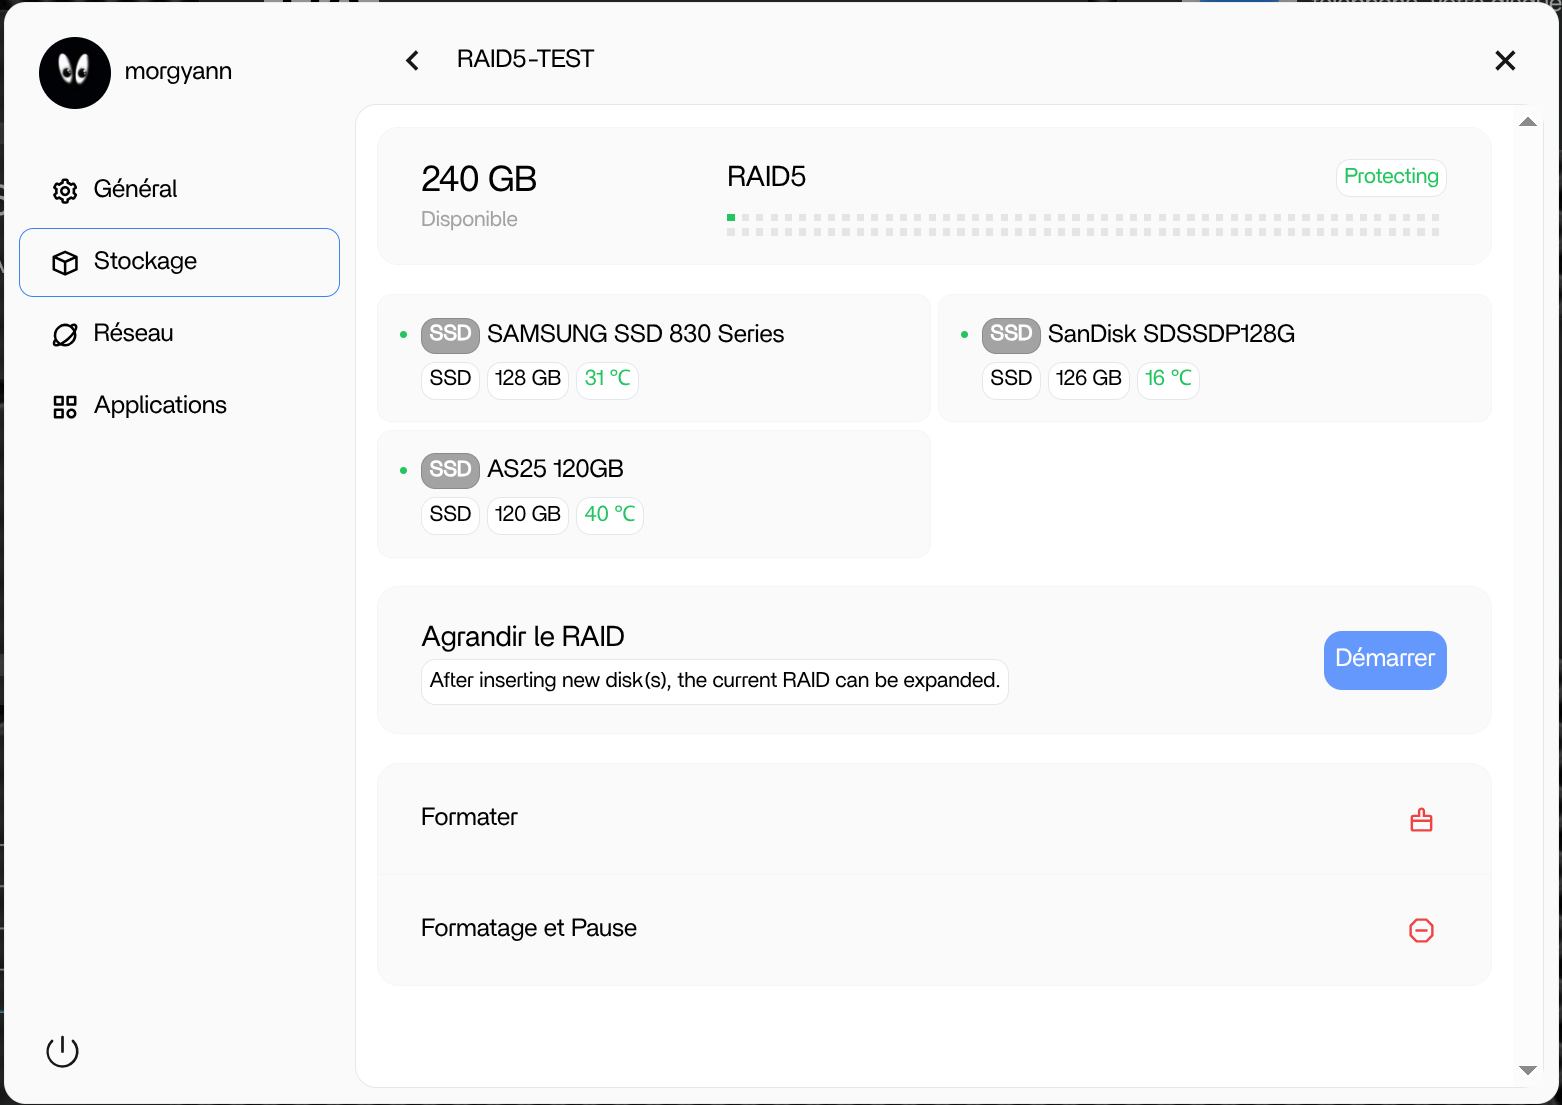The height and width of the screenshot is (1105, 1562).
Task: Click the SAMSUNG SSD 830 gray badge
Action: (x=450, y=335)
